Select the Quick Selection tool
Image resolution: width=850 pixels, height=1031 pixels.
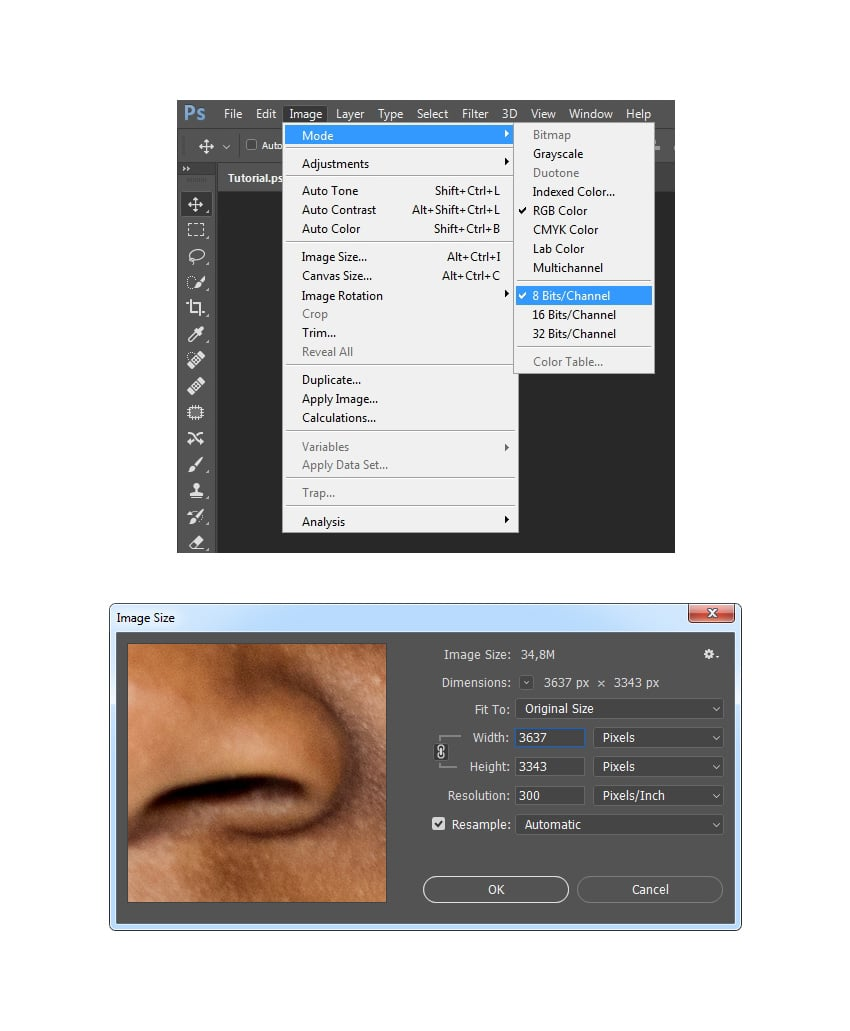(196, 283)
